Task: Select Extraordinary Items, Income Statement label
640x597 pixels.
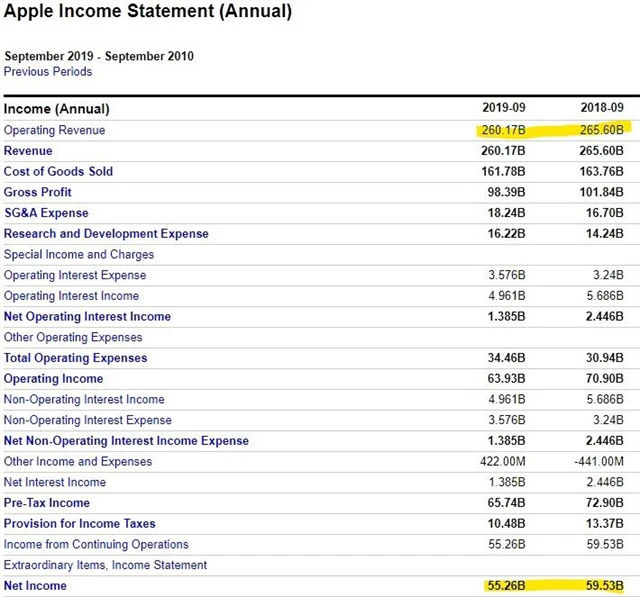Action: click(105, 565)
